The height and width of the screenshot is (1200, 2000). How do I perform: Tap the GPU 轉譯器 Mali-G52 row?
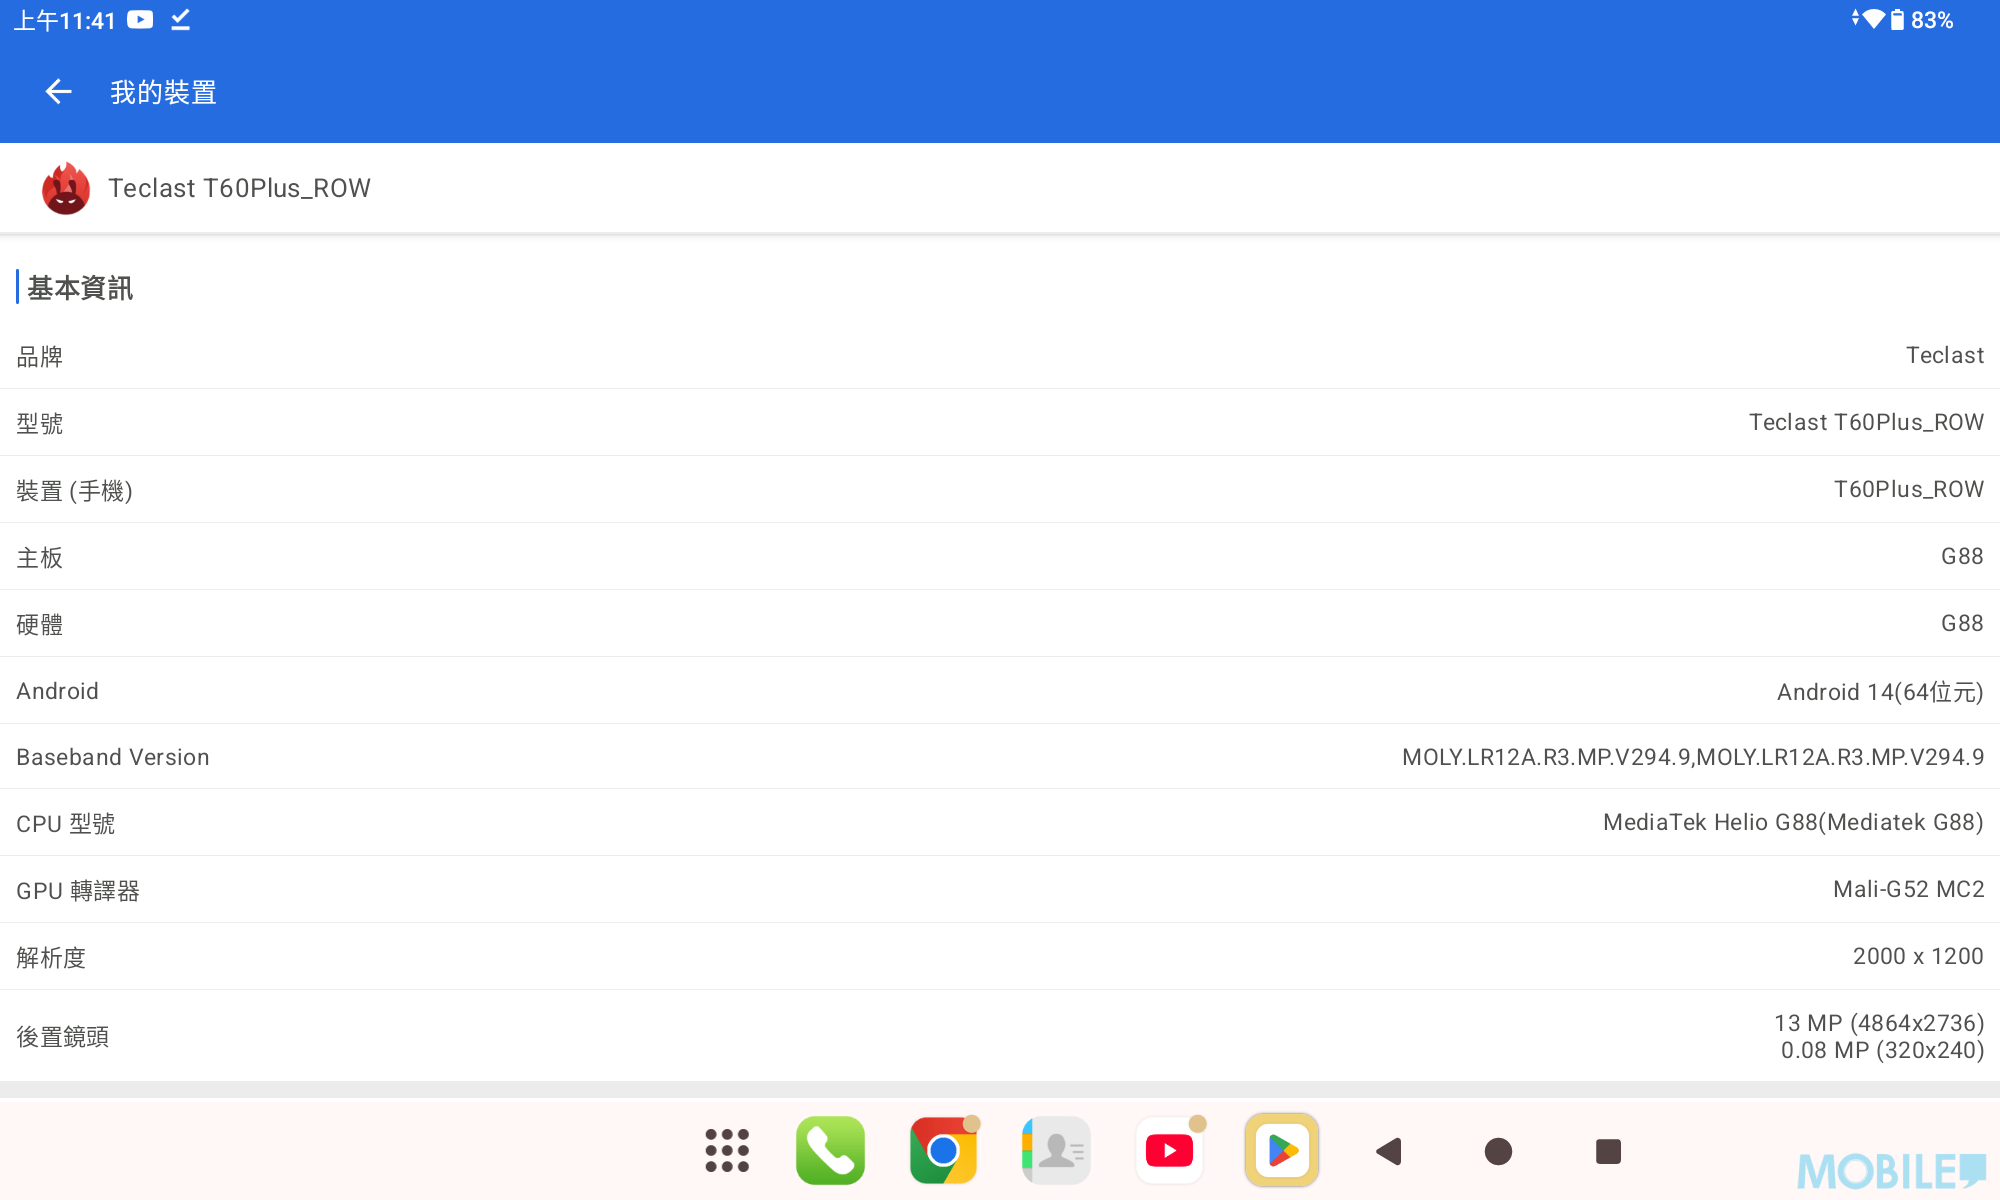(x=1000, y=890)
